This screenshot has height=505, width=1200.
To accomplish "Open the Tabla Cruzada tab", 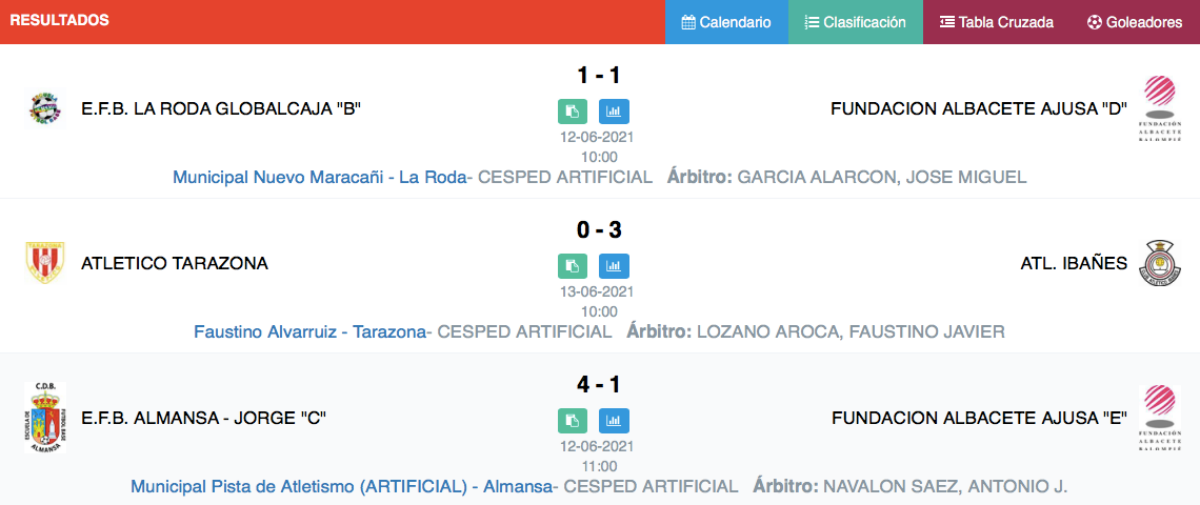I will tap(997, 22).
